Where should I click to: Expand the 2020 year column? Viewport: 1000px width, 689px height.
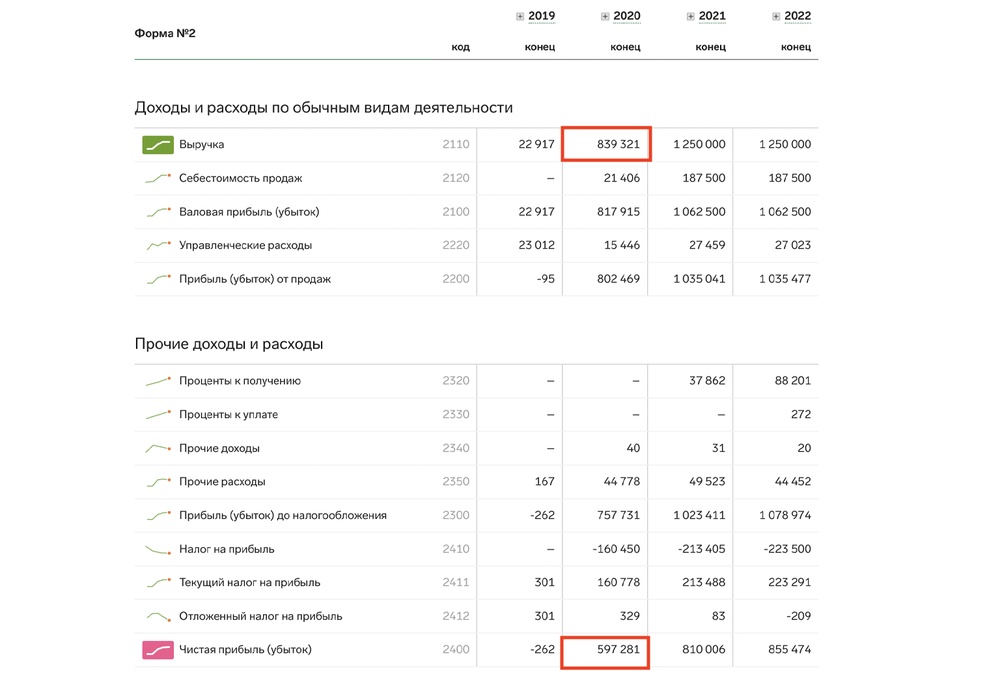point(605,17)
